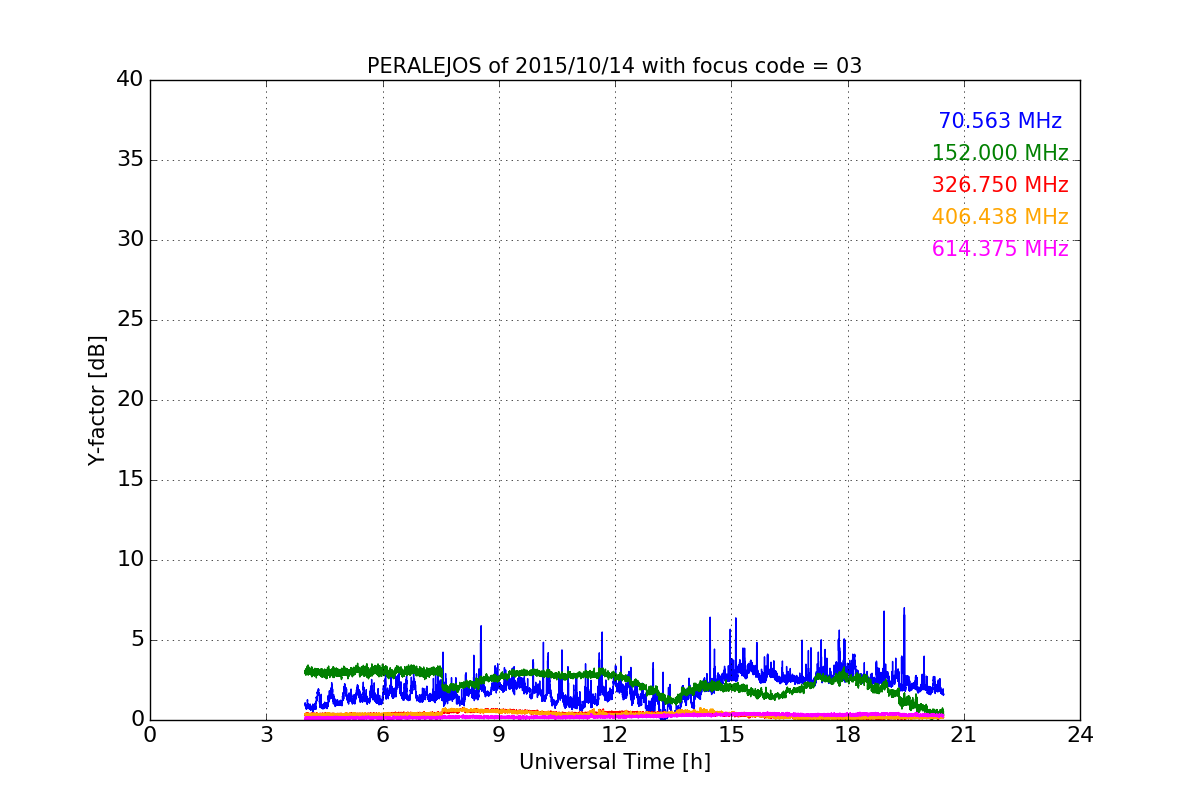This screenshot has height=800, width=1200.
Task: Click the x-axis tick label 3
Action: [266, 734]
